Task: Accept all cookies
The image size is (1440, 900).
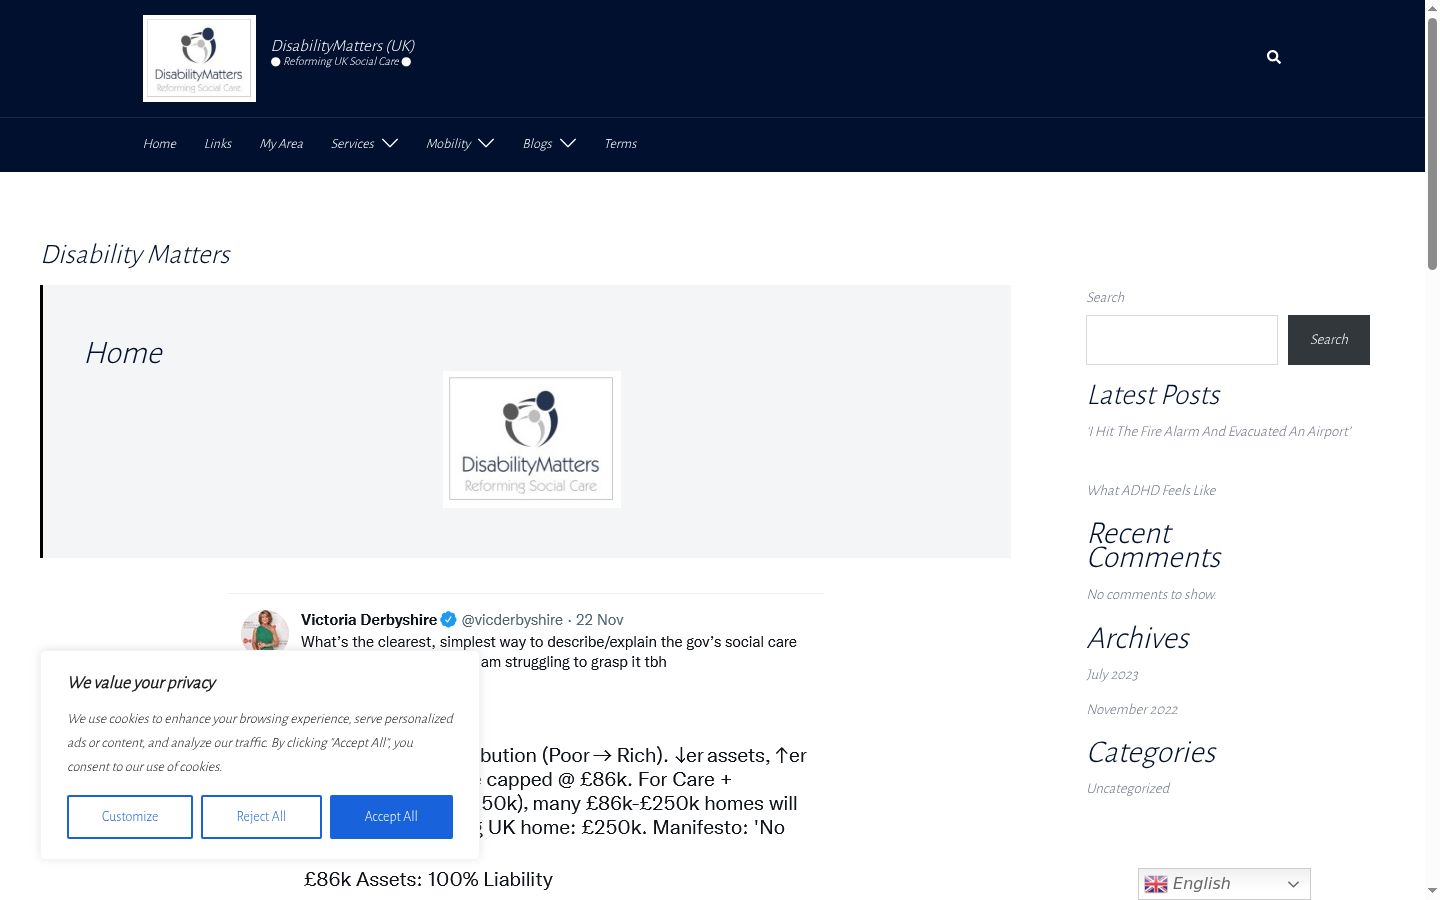Action: point(391,817)
